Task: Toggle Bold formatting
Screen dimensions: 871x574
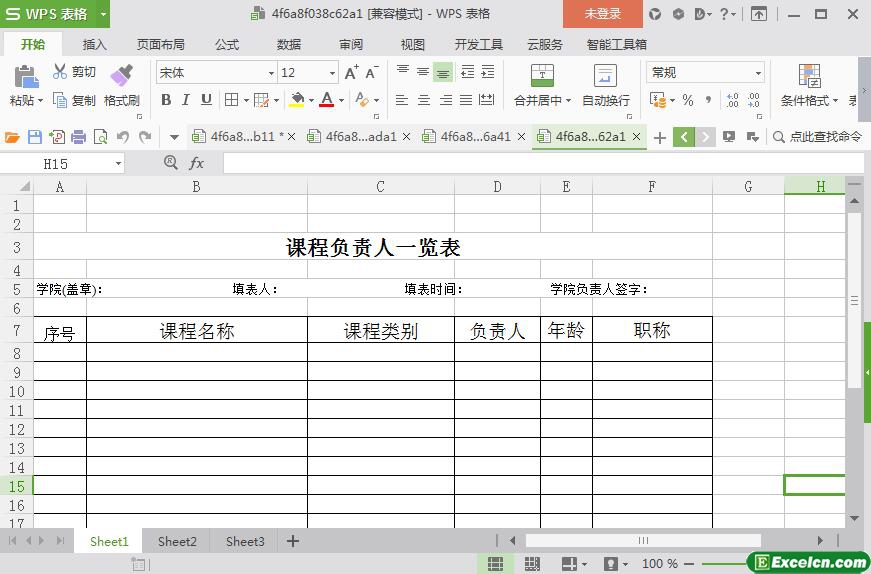Action: (166, 100)
